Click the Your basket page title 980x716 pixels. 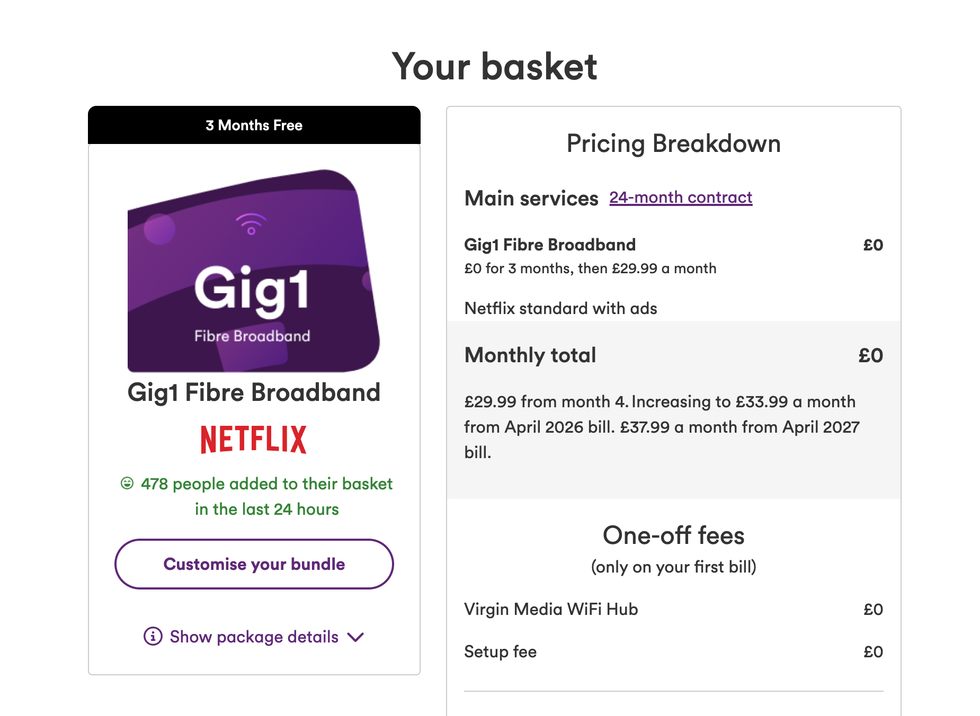(494, 66)
